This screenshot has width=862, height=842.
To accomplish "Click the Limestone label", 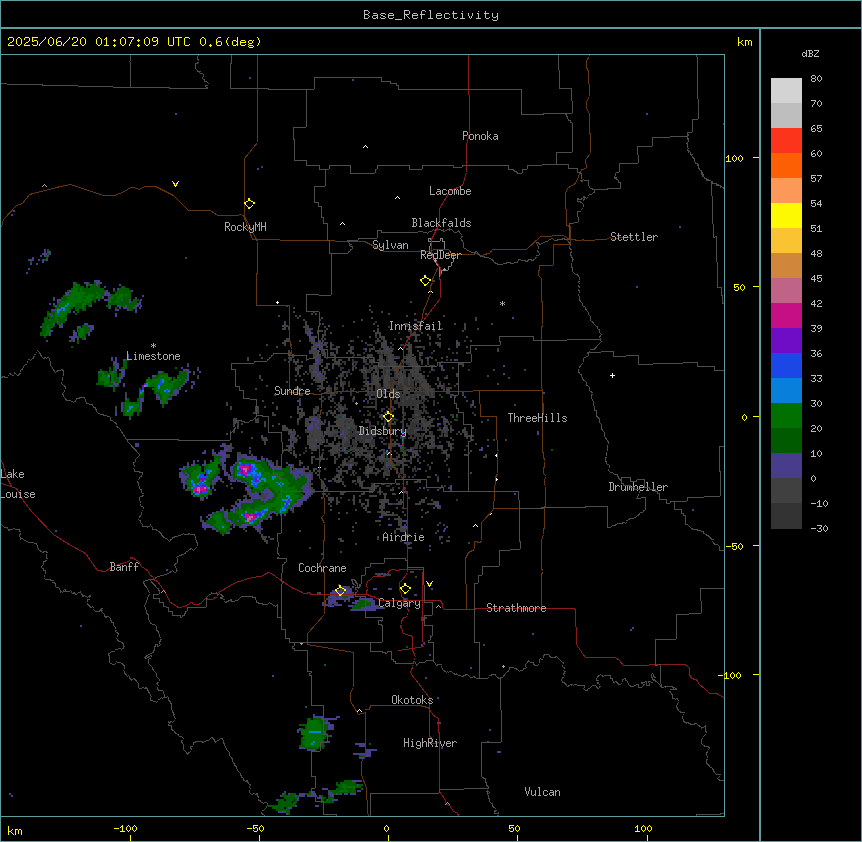I will 153,356.
